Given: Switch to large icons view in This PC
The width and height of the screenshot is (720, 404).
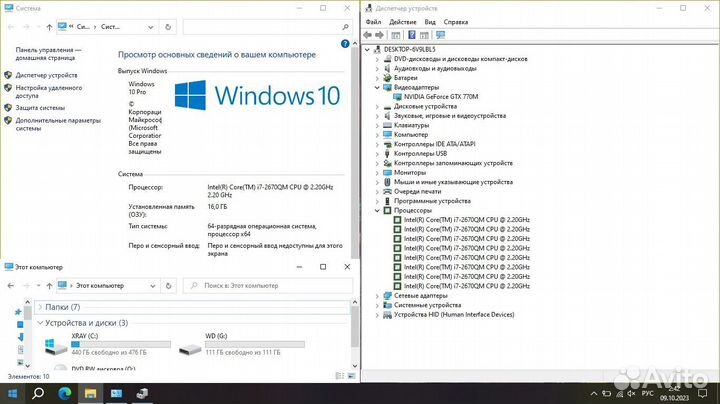Looking at the screenshot, I should tap(351, 376).
